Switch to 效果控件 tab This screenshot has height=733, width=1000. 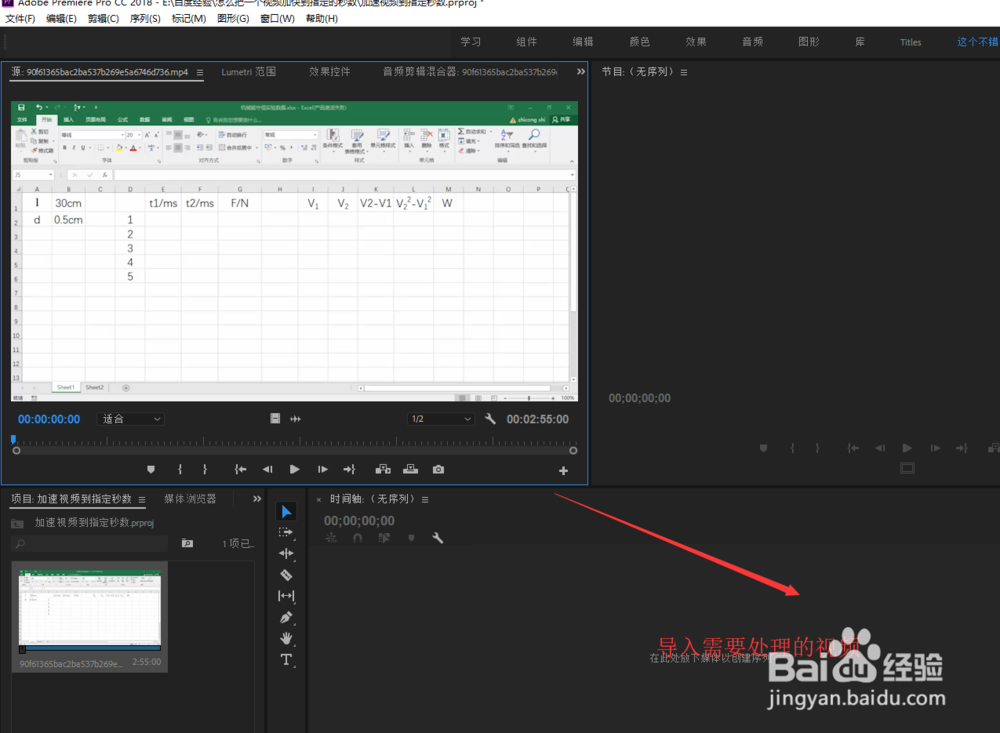330,72
